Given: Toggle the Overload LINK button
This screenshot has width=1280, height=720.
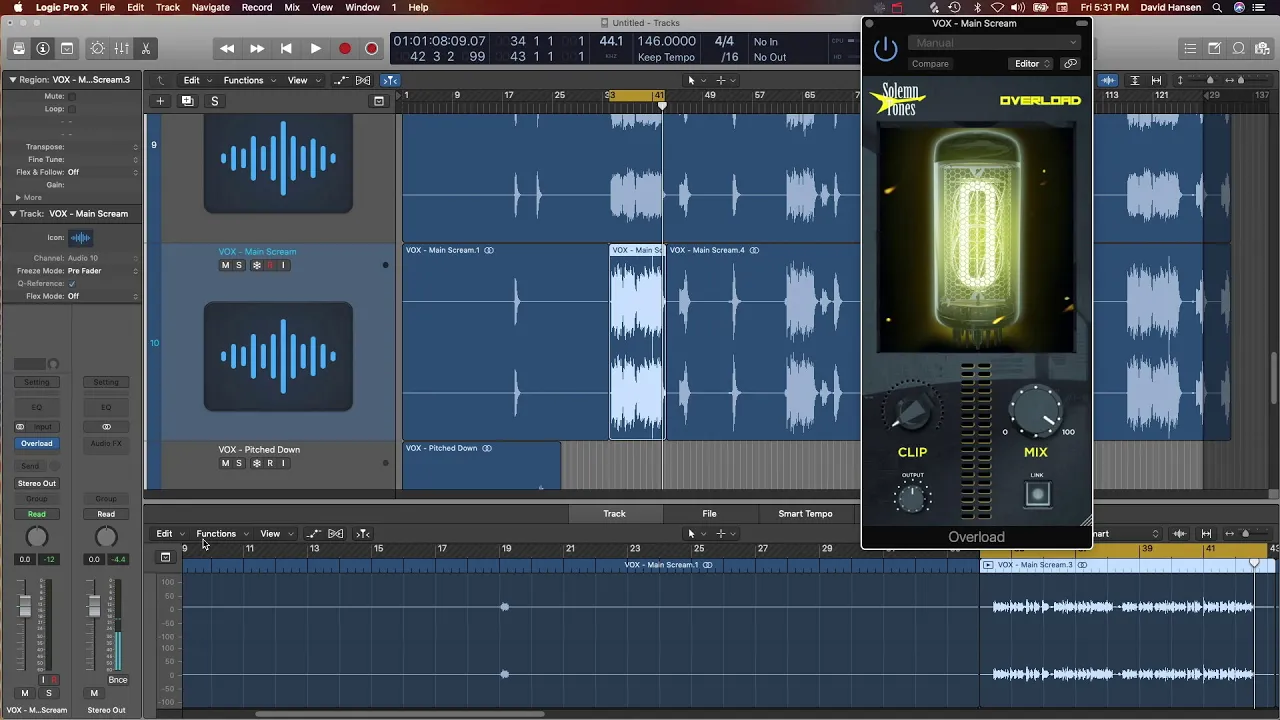Looking at the screenshot, I should (x=1037, y=494).
